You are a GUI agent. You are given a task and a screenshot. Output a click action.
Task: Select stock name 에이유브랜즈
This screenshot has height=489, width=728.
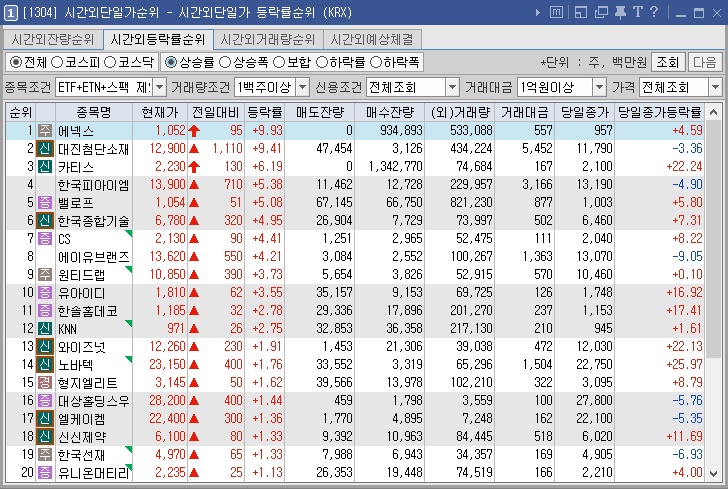pos(93,257)
